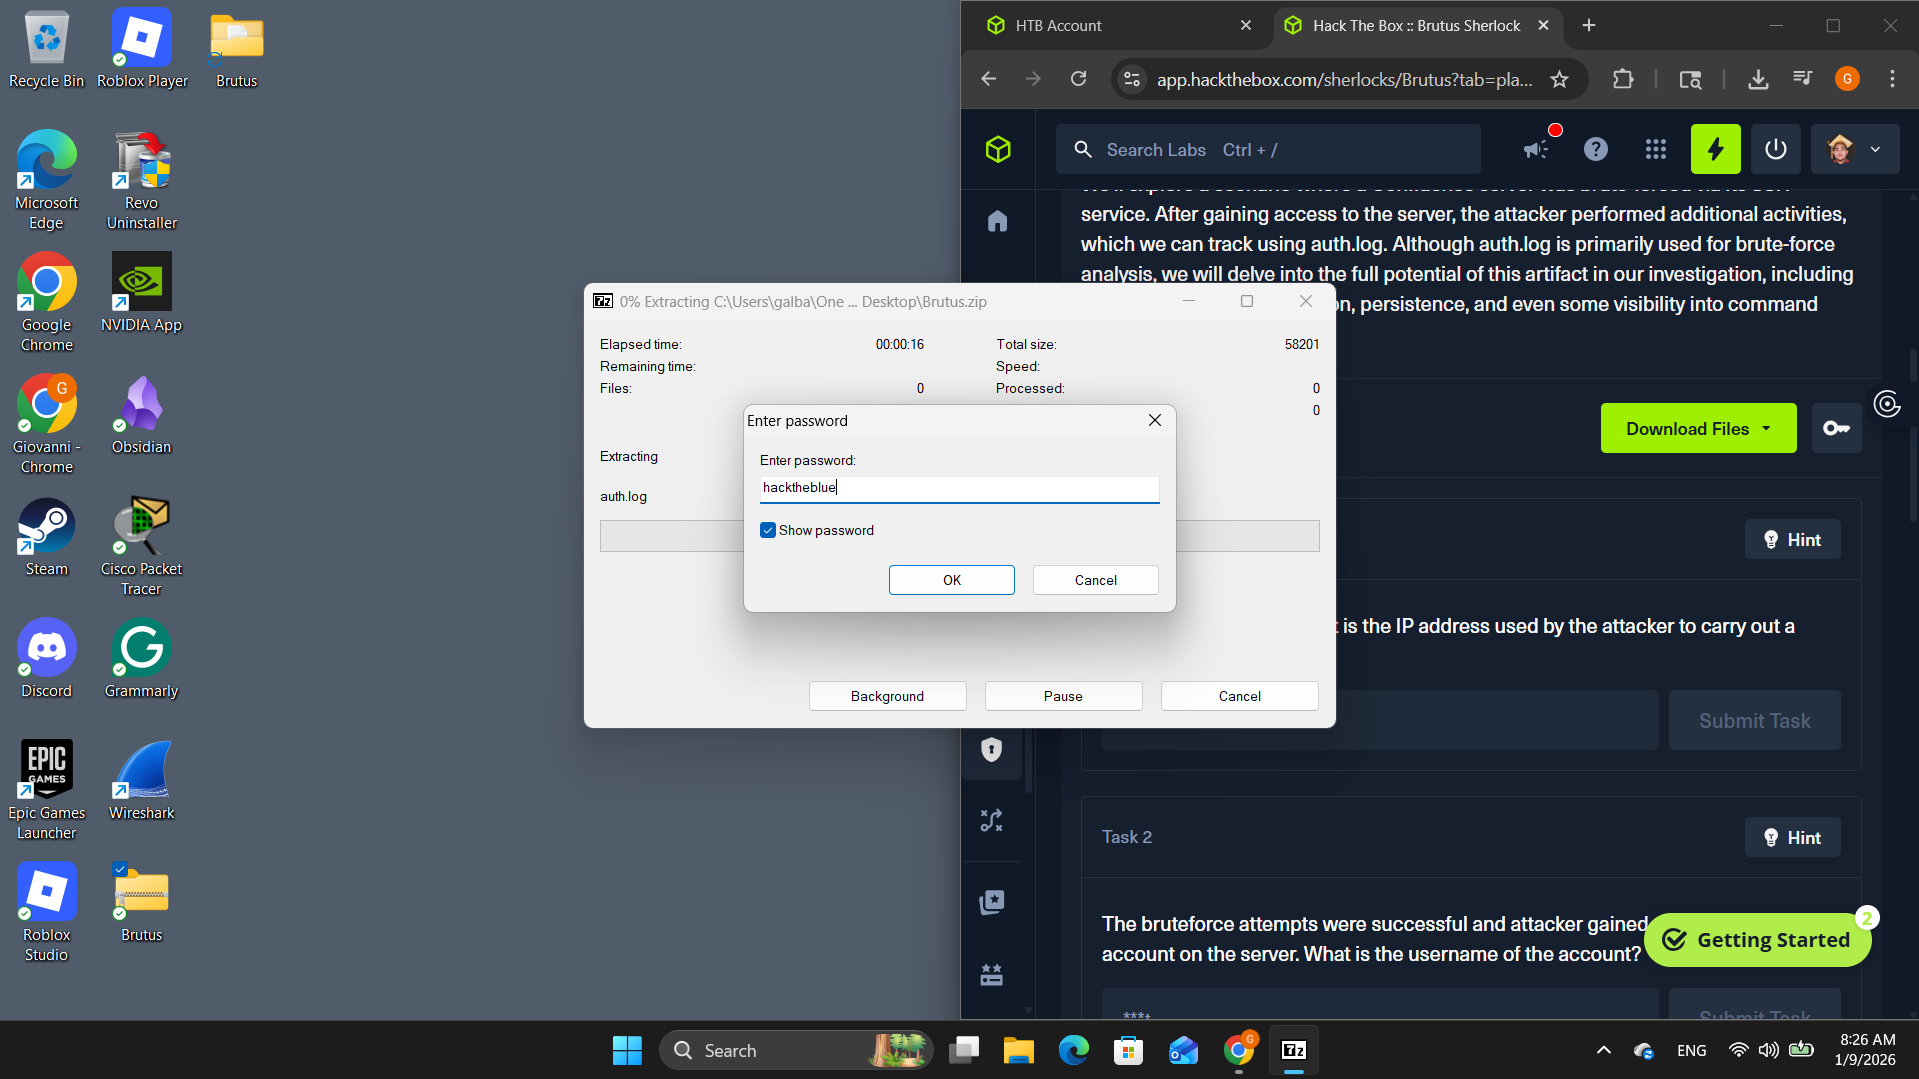This screenshot has height=1079, width=1919.
Task: Open the taskbar clock and date
Action: tap(1866, 1050)
